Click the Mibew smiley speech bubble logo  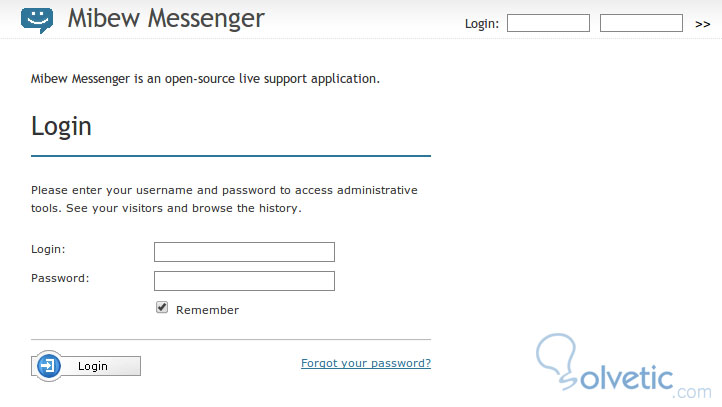37,19
